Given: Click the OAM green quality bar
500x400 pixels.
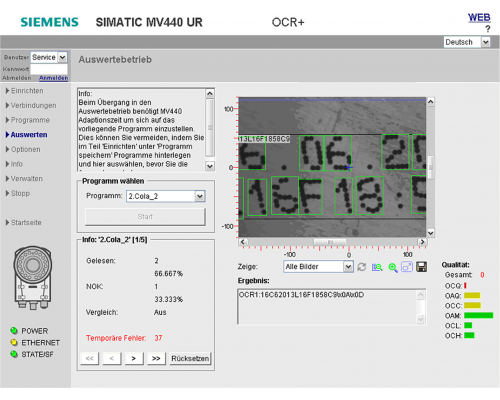Looking at the screenshot, I should [x=478, y=315].
